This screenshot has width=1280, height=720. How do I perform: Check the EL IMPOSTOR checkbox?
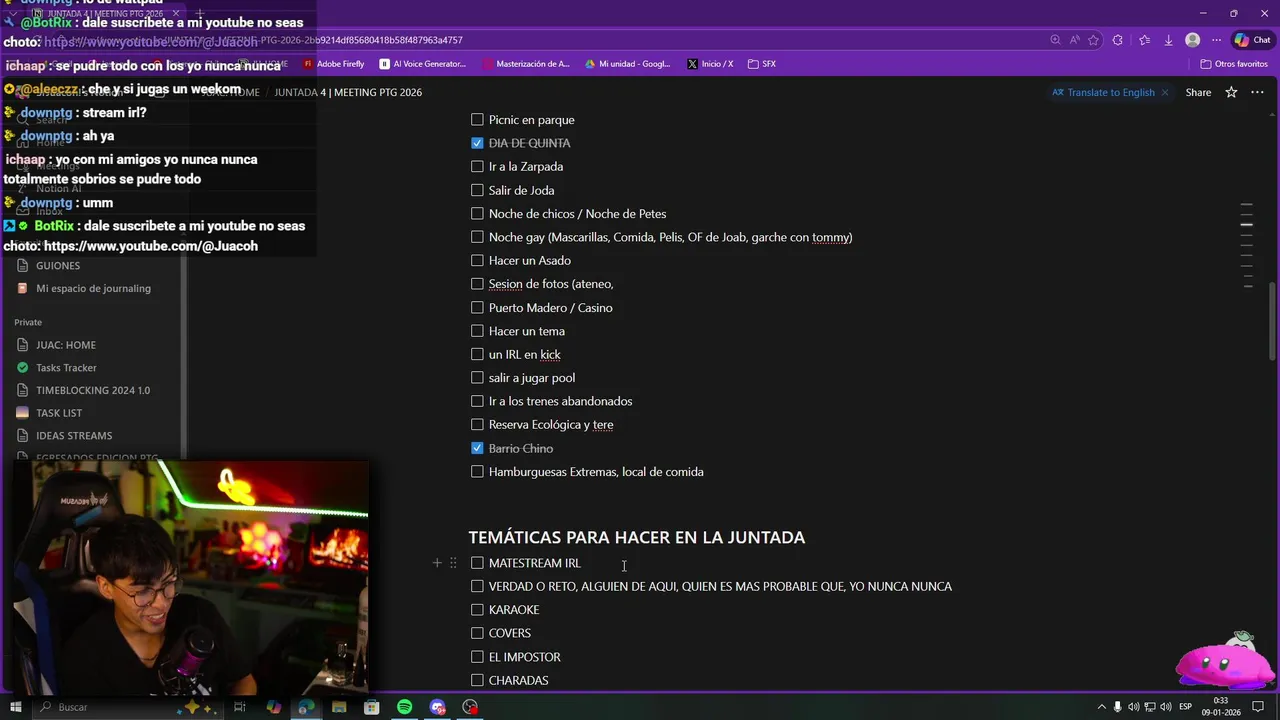(477, 656)
